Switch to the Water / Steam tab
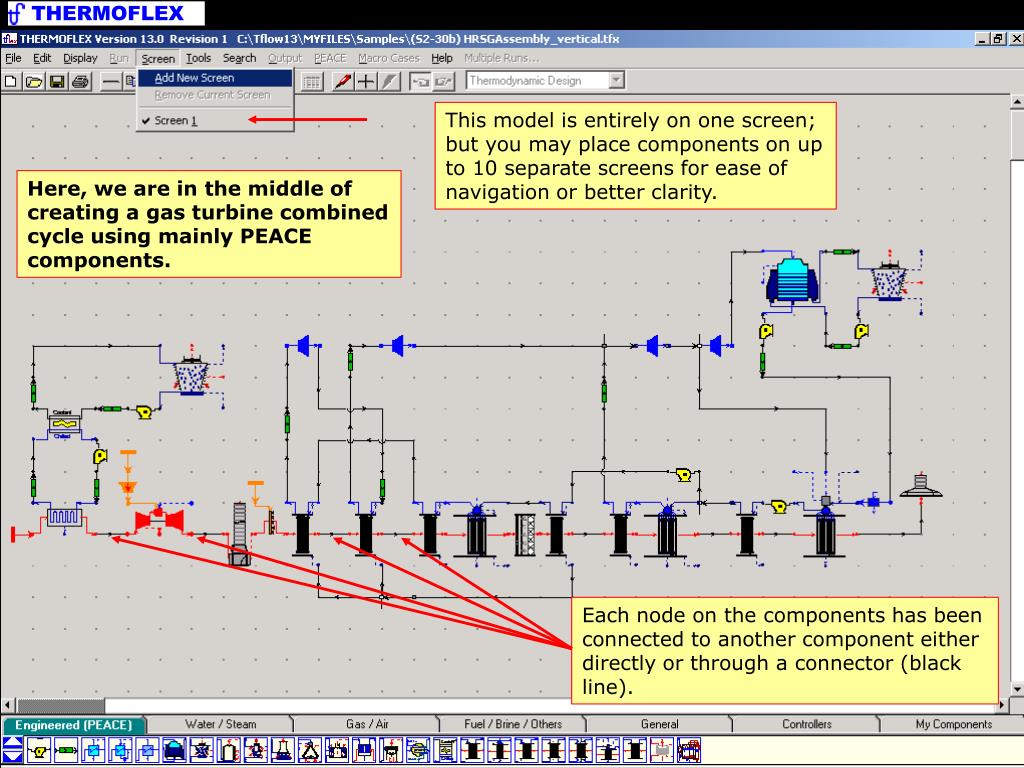Screen dimensions: 1024x768 click(220, 724)
